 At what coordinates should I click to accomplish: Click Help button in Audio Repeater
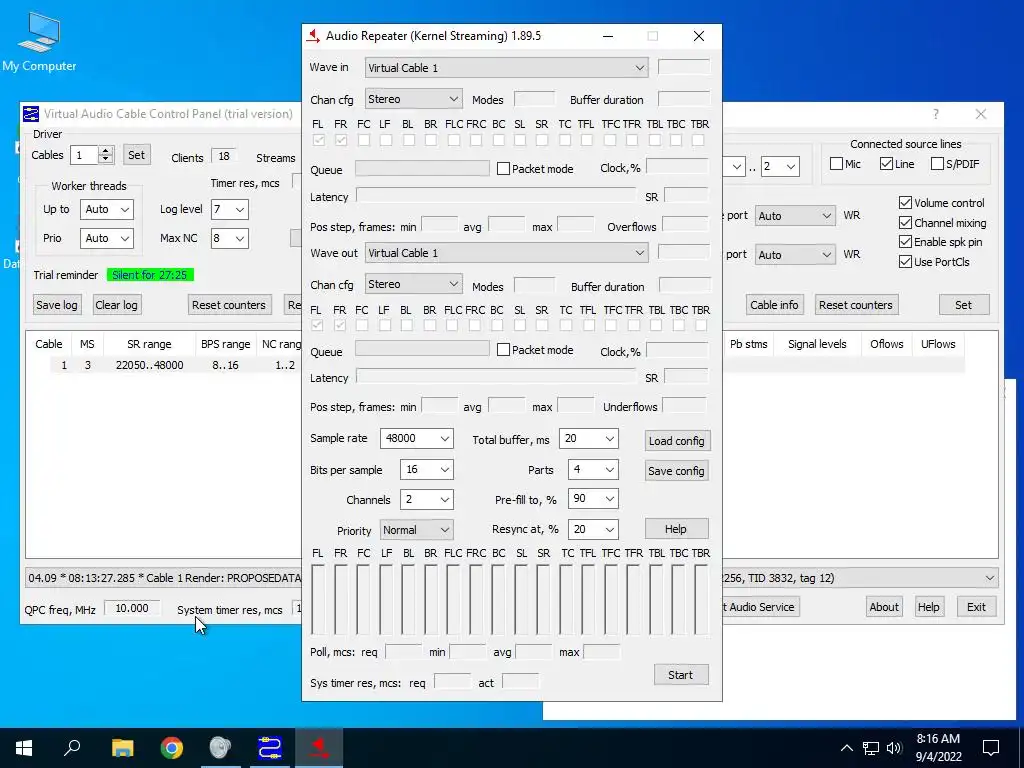pos(677,529)
